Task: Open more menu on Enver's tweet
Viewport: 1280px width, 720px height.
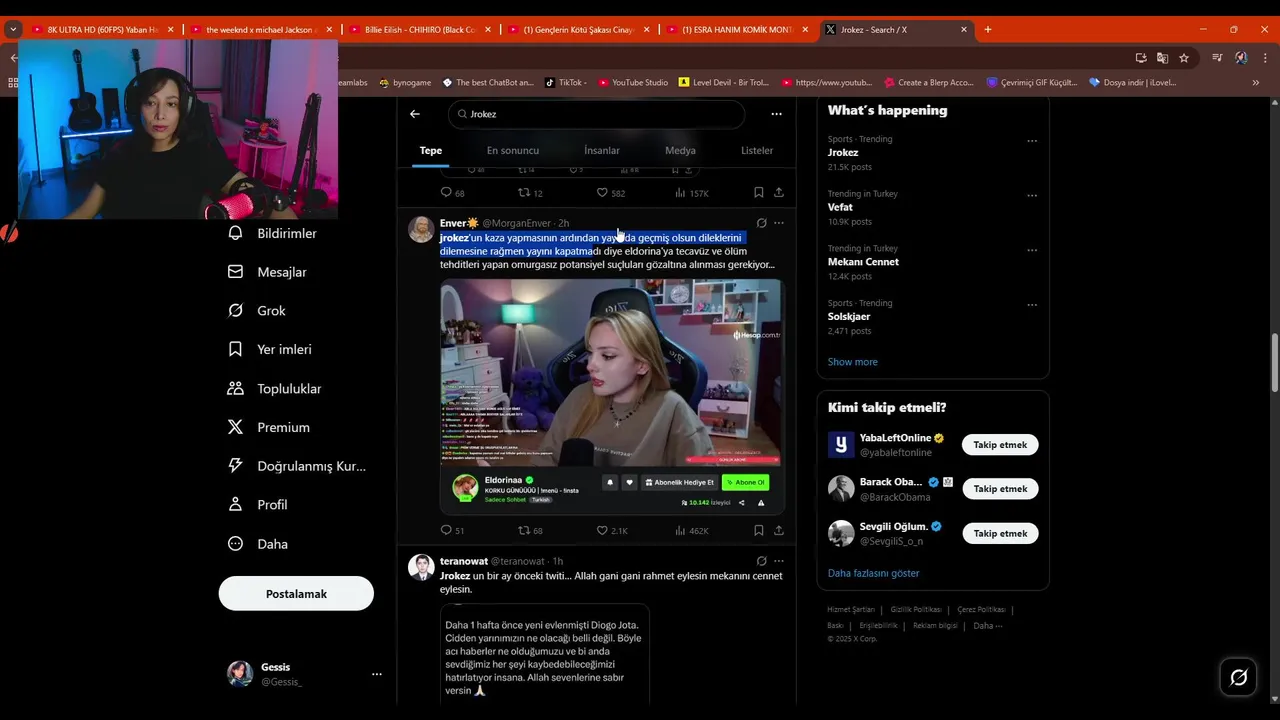Action: click(779, 223)
